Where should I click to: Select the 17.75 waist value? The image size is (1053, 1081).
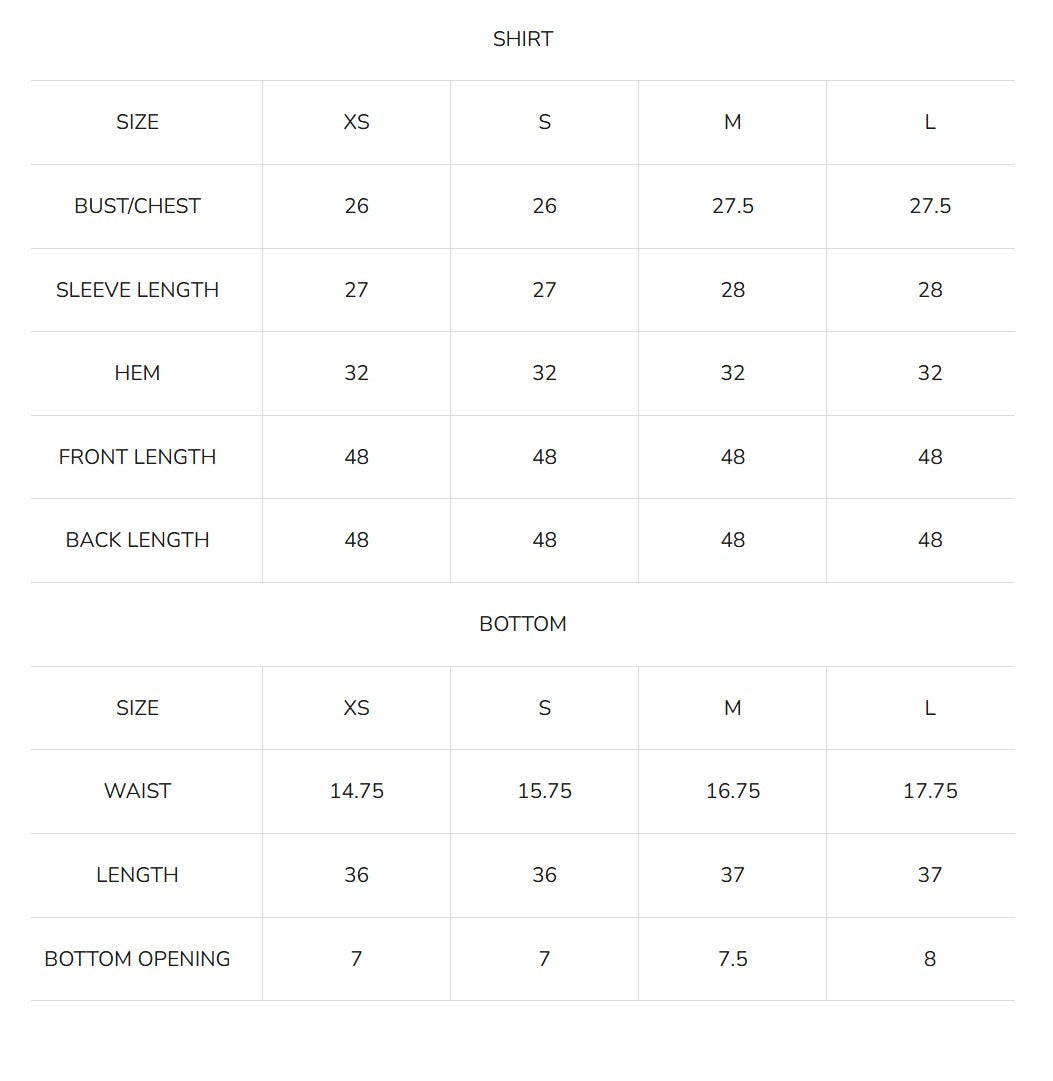pos(930,791)
